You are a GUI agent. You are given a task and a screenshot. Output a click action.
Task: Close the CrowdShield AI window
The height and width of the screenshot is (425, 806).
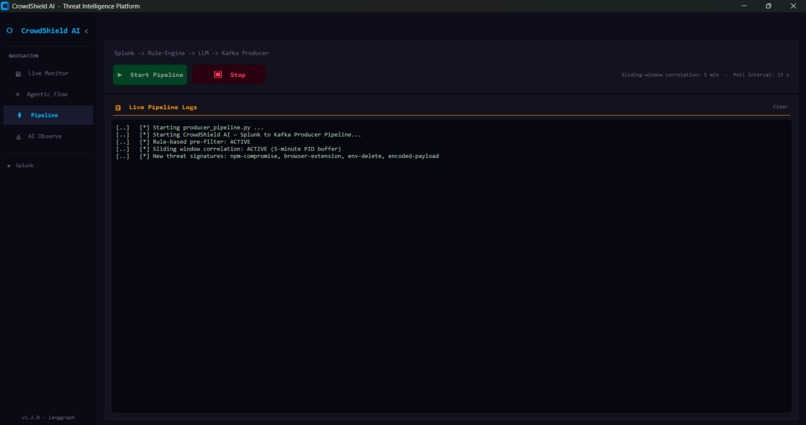click(793, 6)
